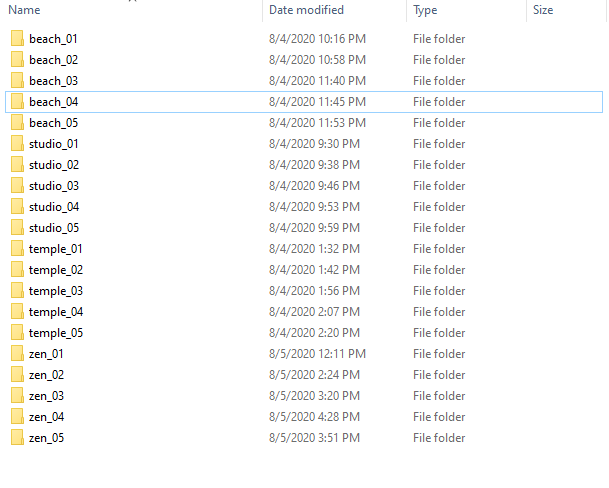This screenshot has width=609, height=488.
Task: Select the zen_03 folder name
Action: pyautogui.click(x=47, y=396)
